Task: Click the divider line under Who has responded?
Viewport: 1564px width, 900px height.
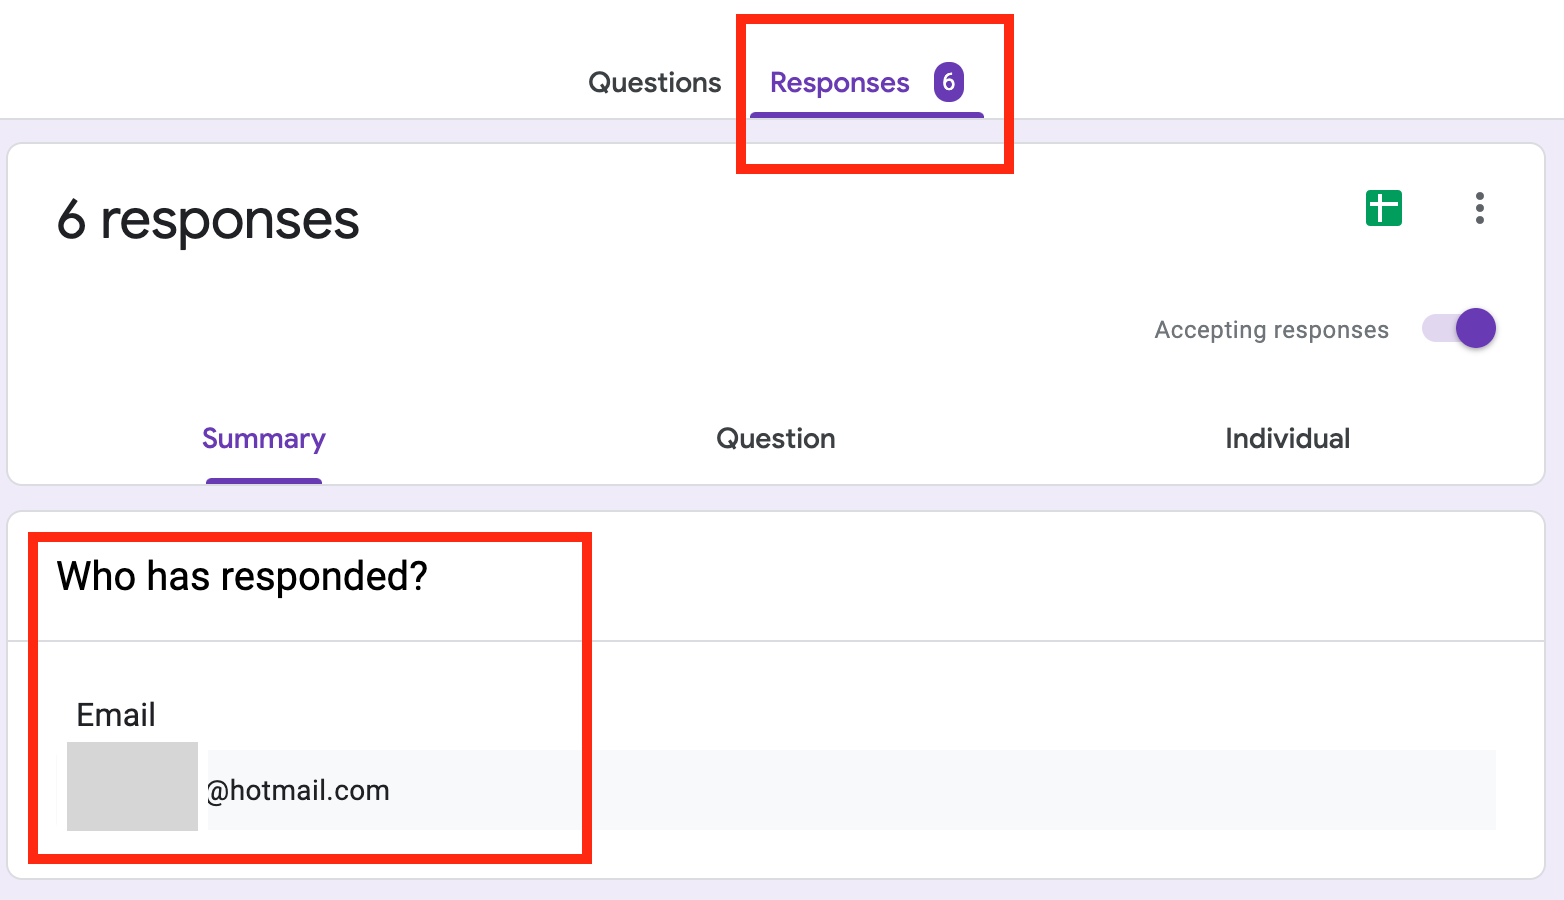Action: click(x=776, y=641)
